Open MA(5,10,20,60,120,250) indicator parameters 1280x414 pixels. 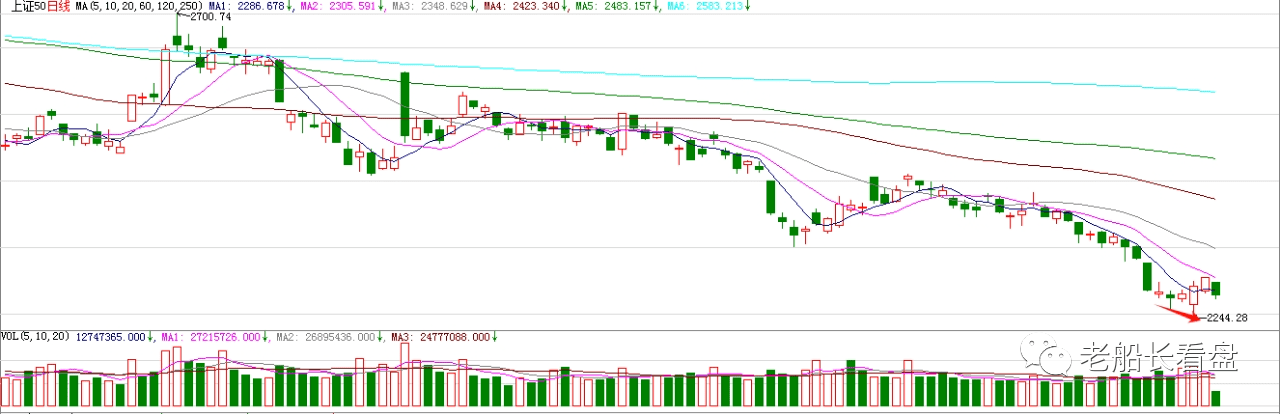click(140, 6)
